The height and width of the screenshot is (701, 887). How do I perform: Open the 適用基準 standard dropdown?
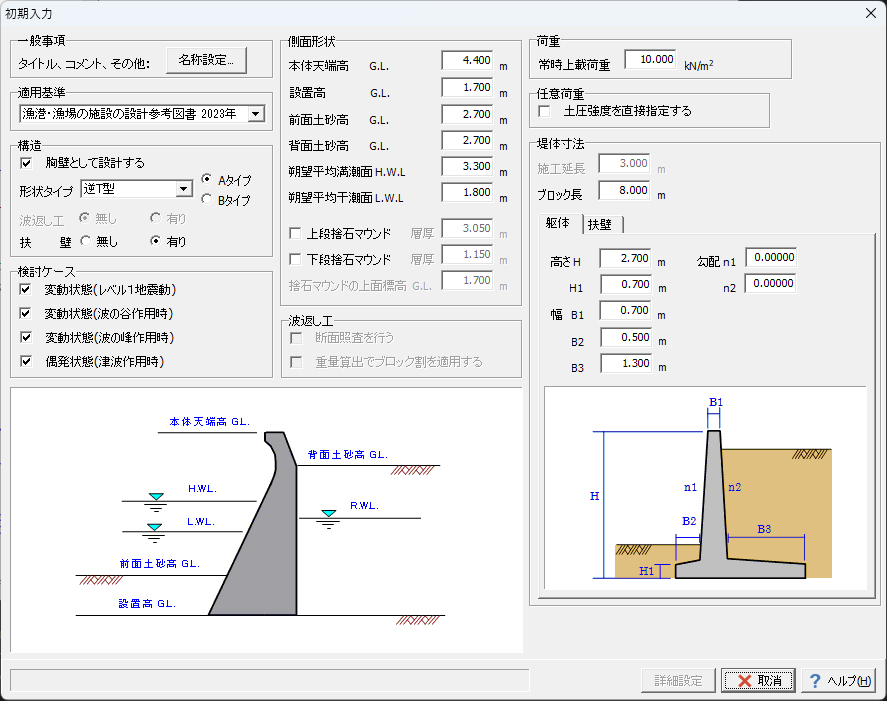click(x=255, y=114)
